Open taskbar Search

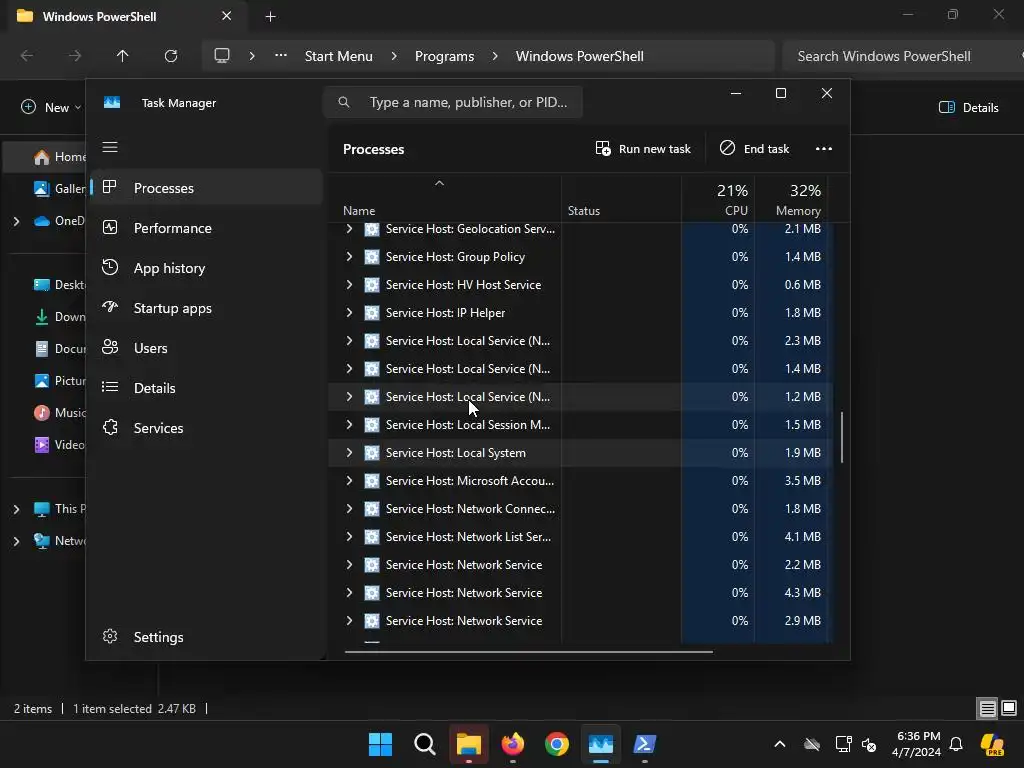click(424, 744)
